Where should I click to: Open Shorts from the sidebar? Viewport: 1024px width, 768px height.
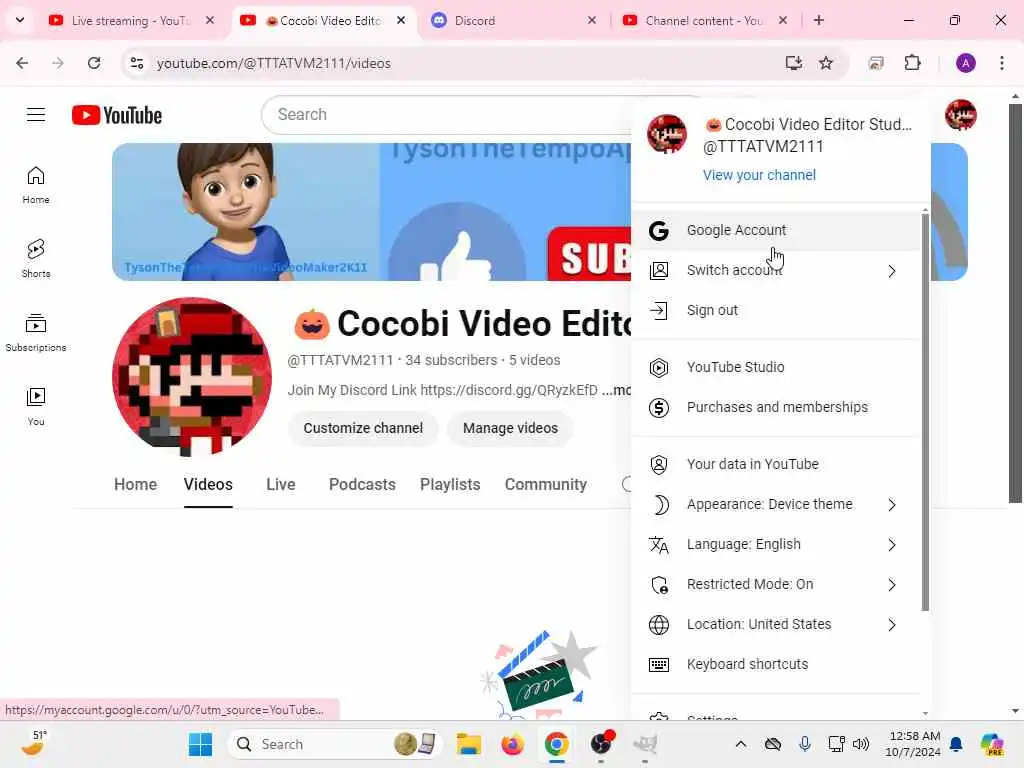[36, 259]
